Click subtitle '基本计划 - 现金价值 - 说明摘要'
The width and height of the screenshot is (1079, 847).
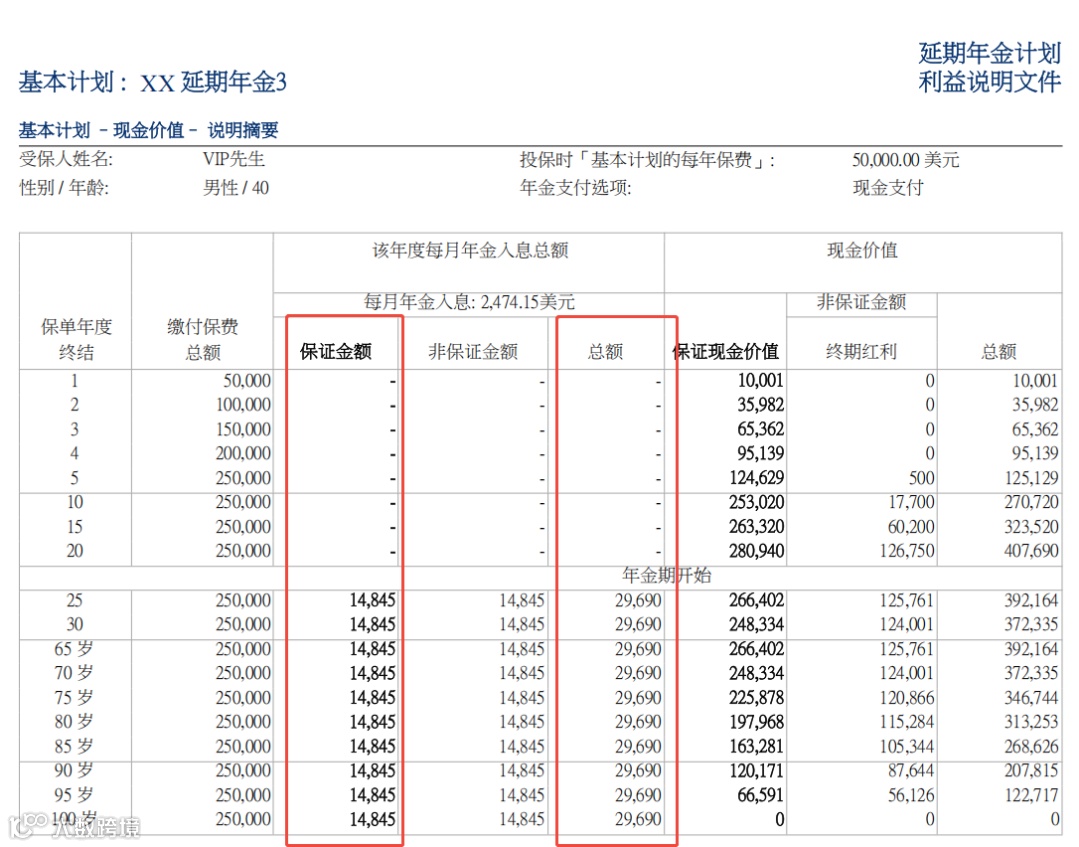click(x=149, y=130)
